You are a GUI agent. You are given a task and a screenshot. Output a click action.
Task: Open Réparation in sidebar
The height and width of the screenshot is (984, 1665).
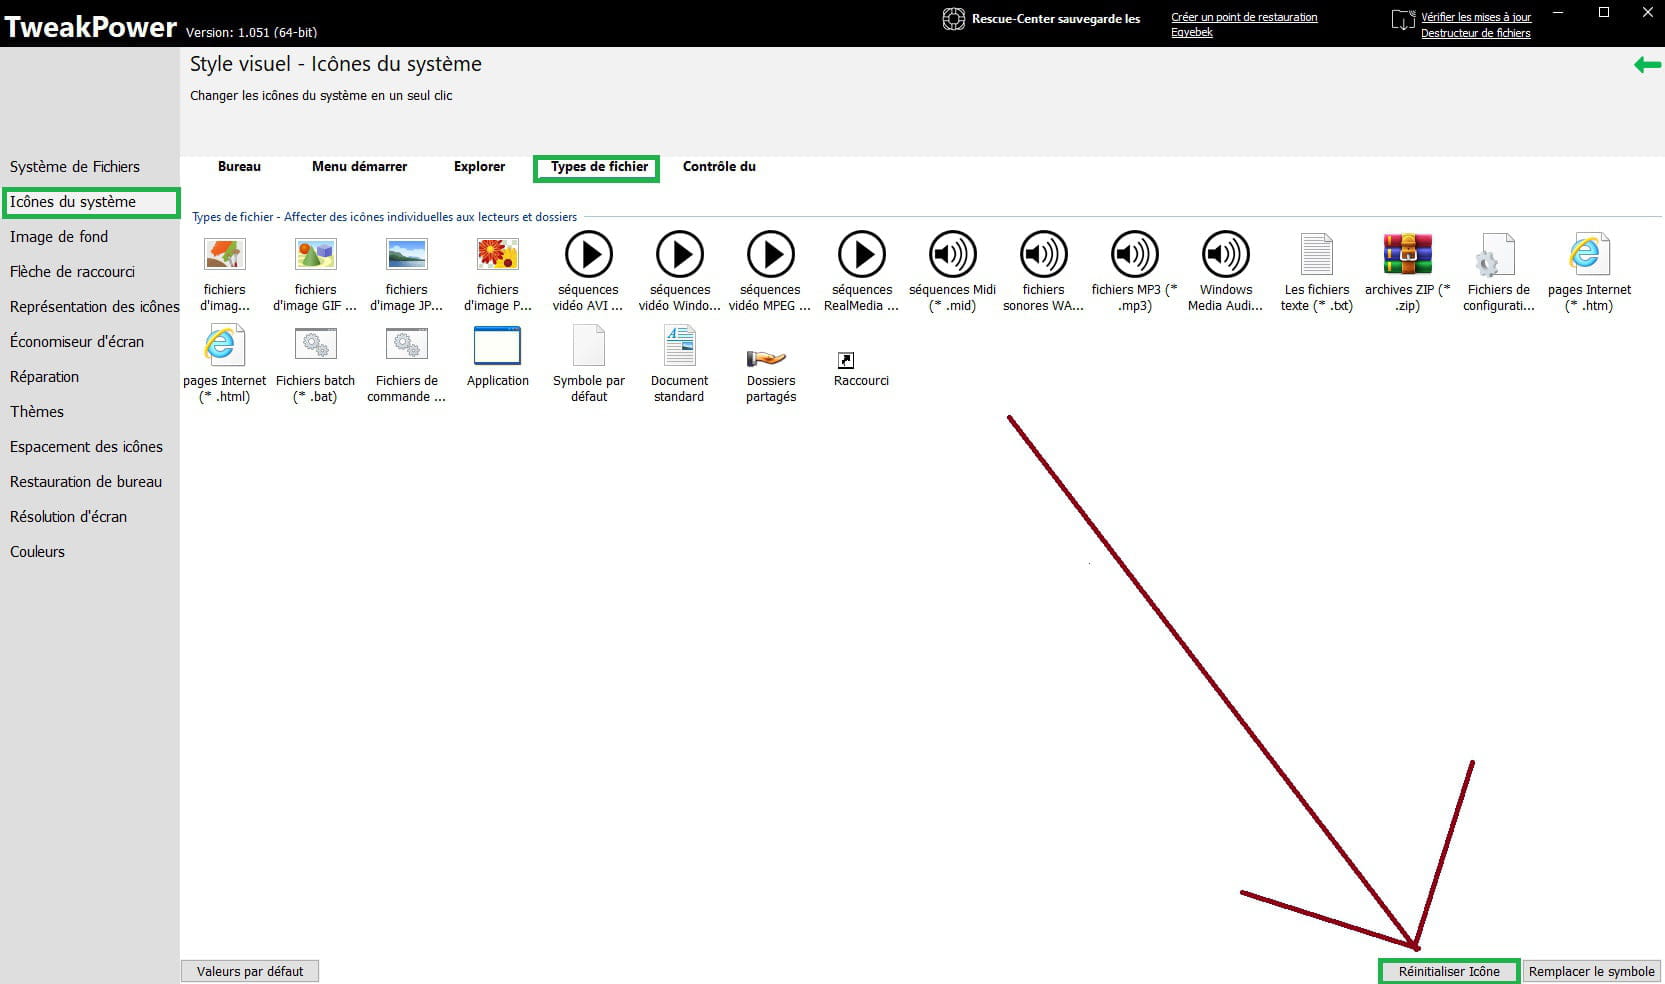tap(44, 377)
